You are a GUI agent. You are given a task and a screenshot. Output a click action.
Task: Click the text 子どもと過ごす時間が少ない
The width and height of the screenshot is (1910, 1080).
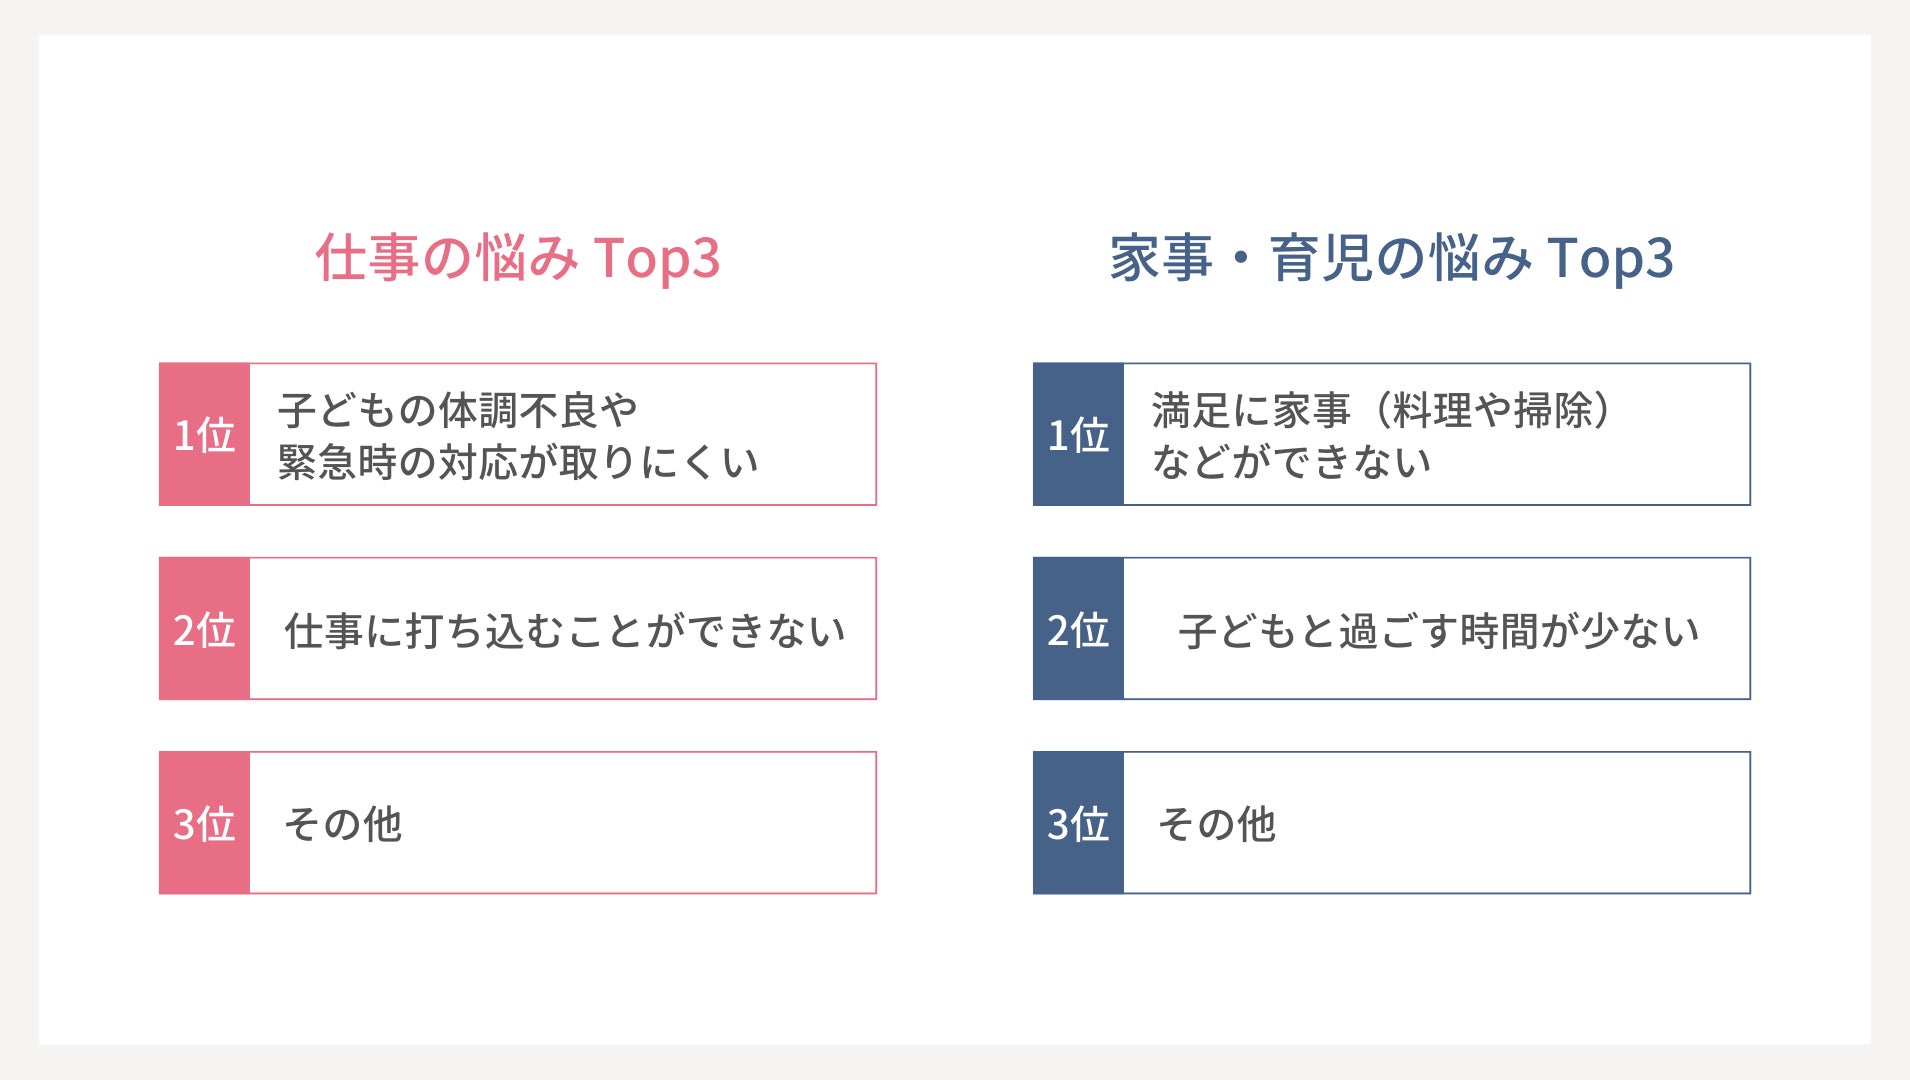click(1439, 631)
